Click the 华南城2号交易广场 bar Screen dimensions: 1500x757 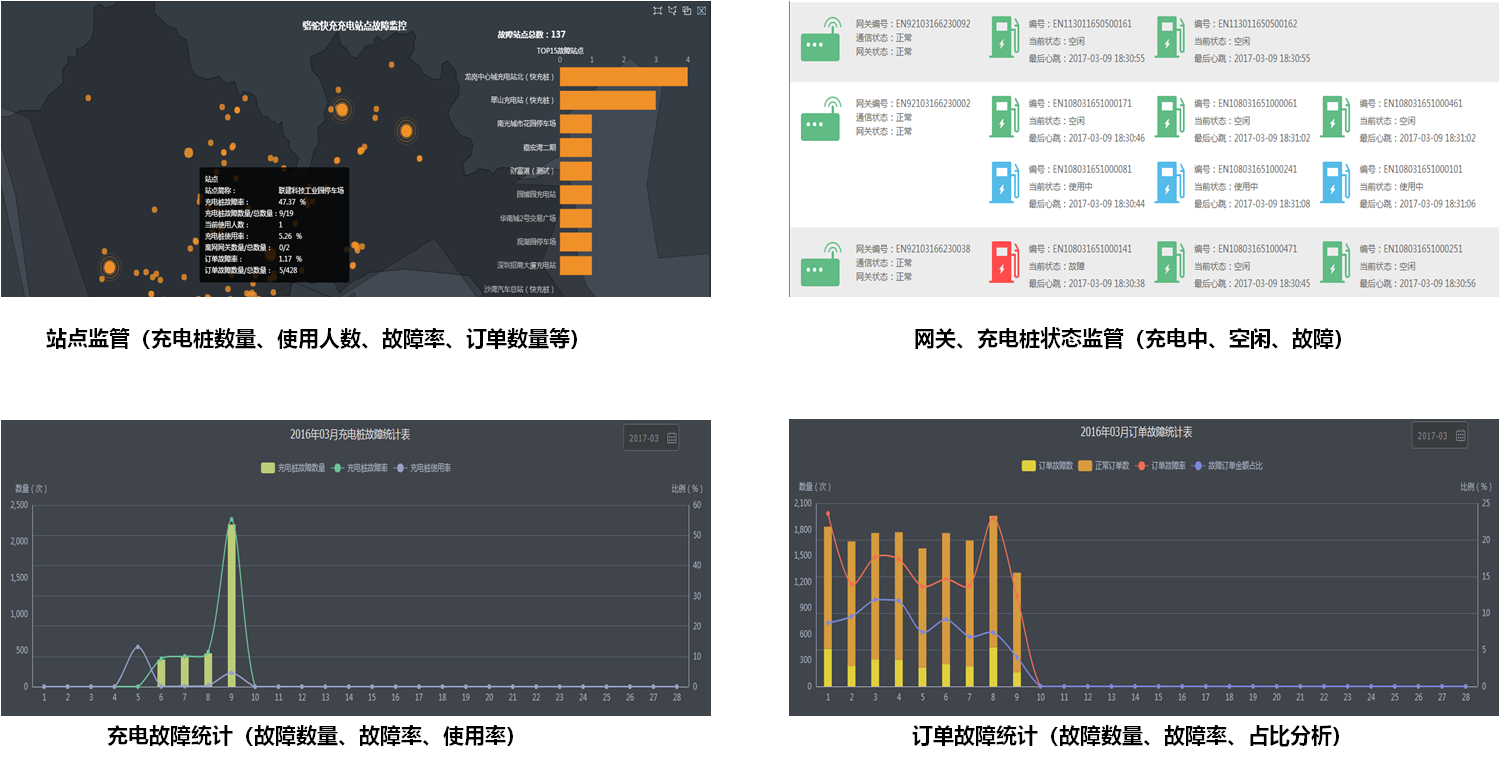coord(576,218)
